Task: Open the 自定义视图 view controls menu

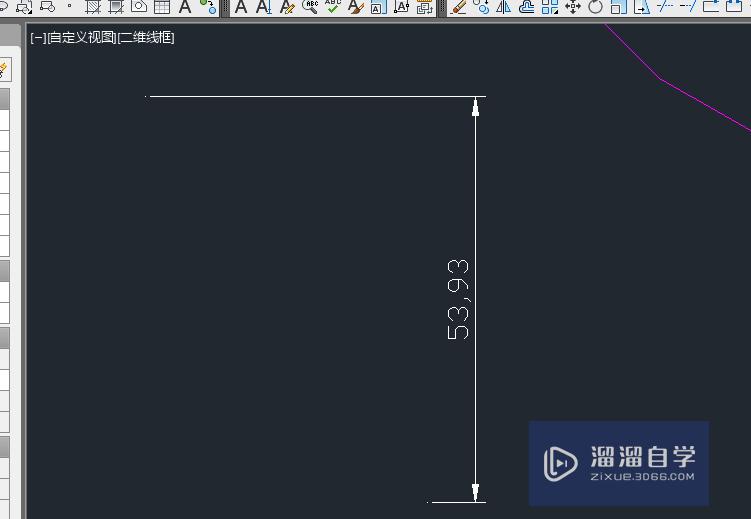Action: pyautogui.click(x=82, y=37)
